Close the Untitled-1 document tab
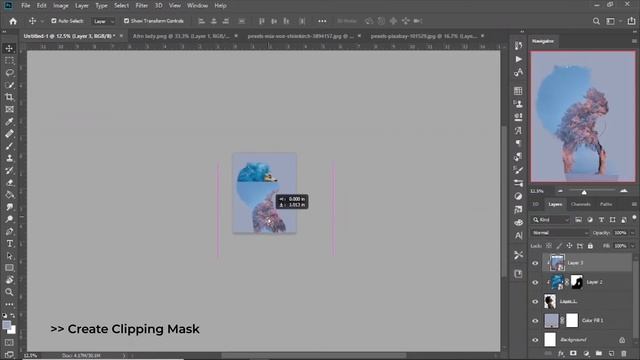640x360 pixels. (121, 36)
